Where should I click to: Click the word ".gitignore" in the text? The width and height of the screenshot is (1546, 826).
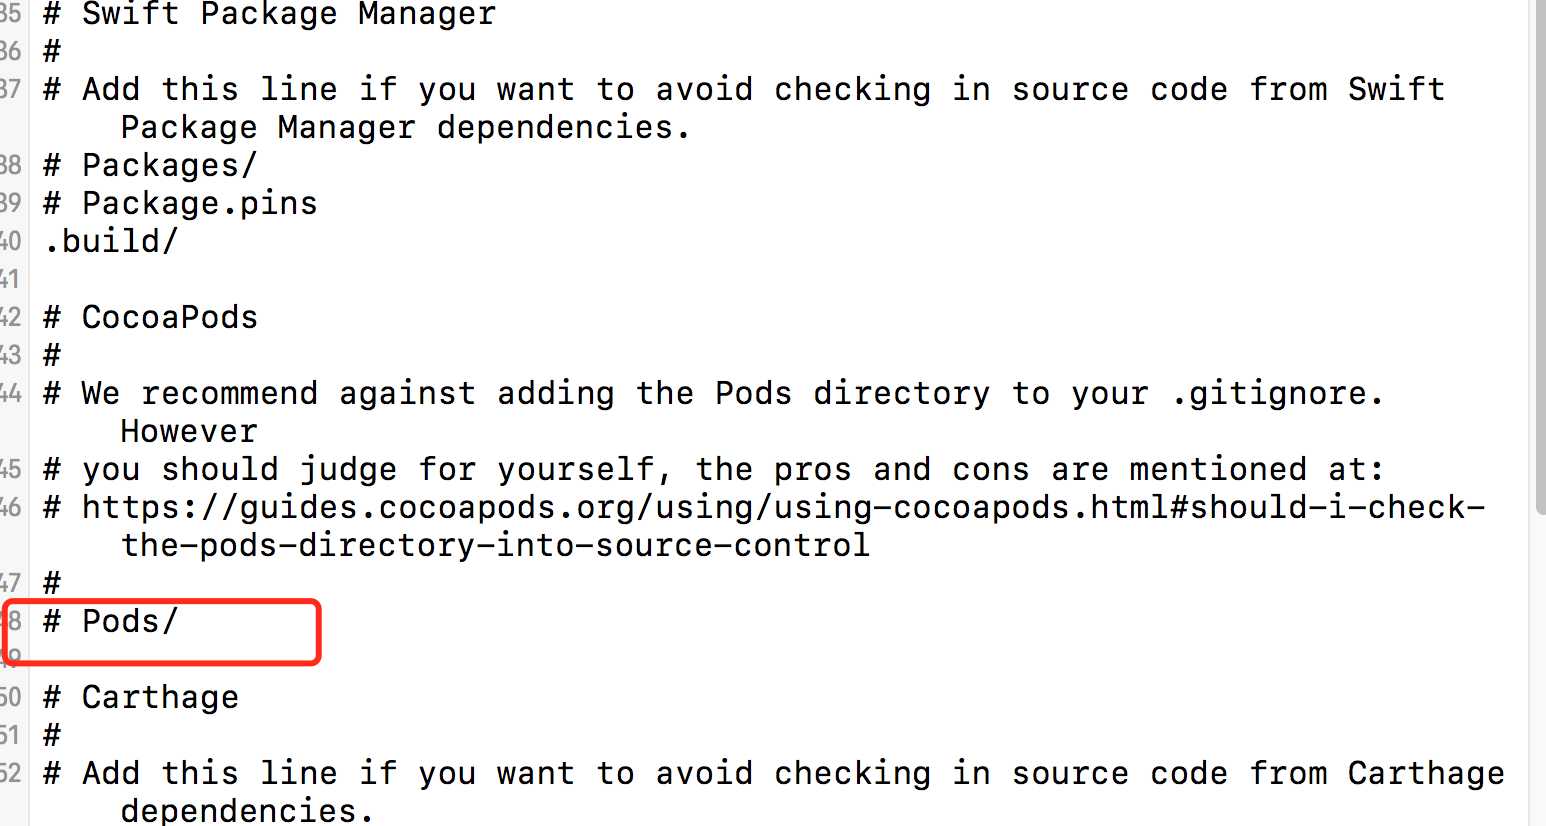pos(1277,393)
